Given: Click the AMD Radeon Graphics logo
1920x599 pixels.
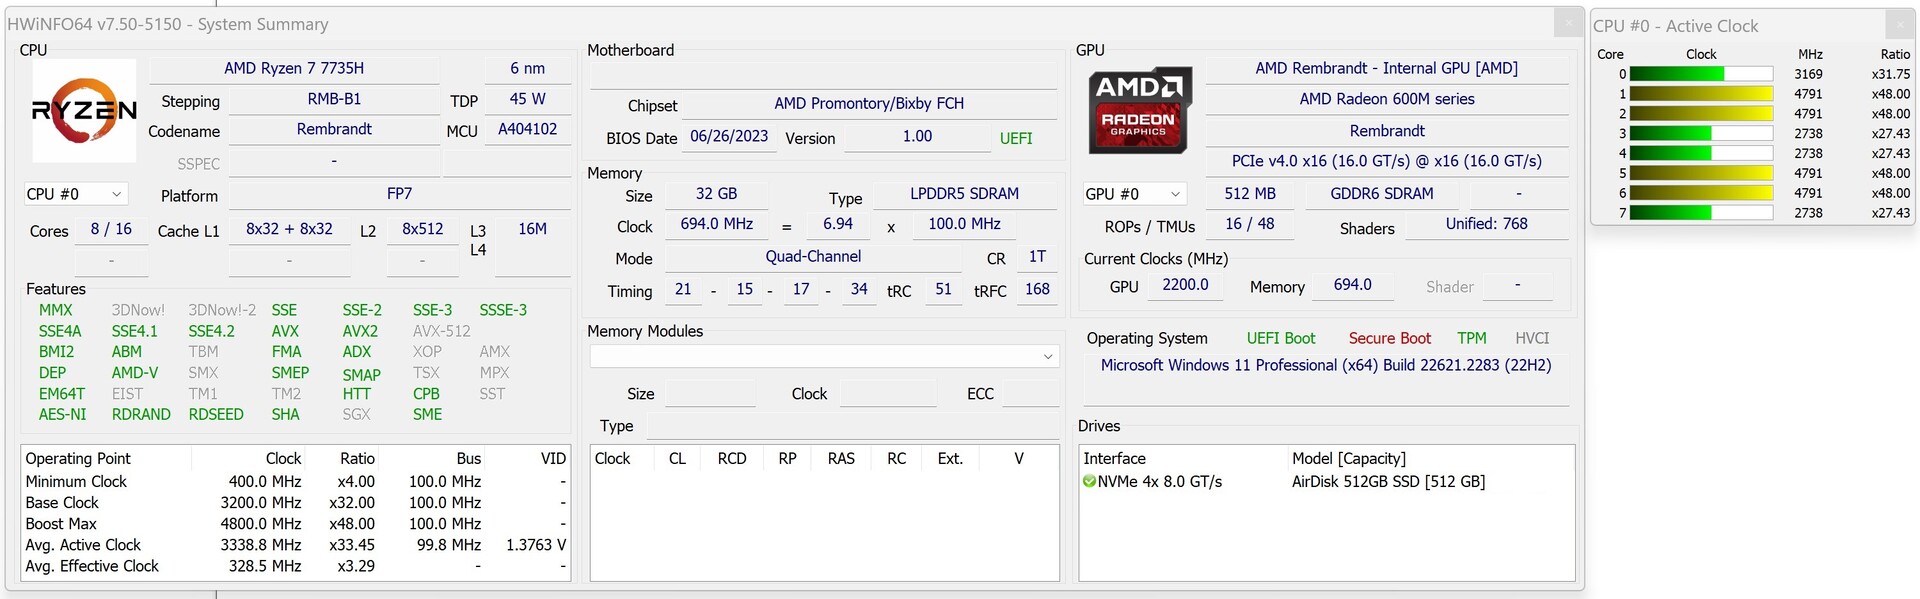Looking at the screenshot, I should [1139, 110].
